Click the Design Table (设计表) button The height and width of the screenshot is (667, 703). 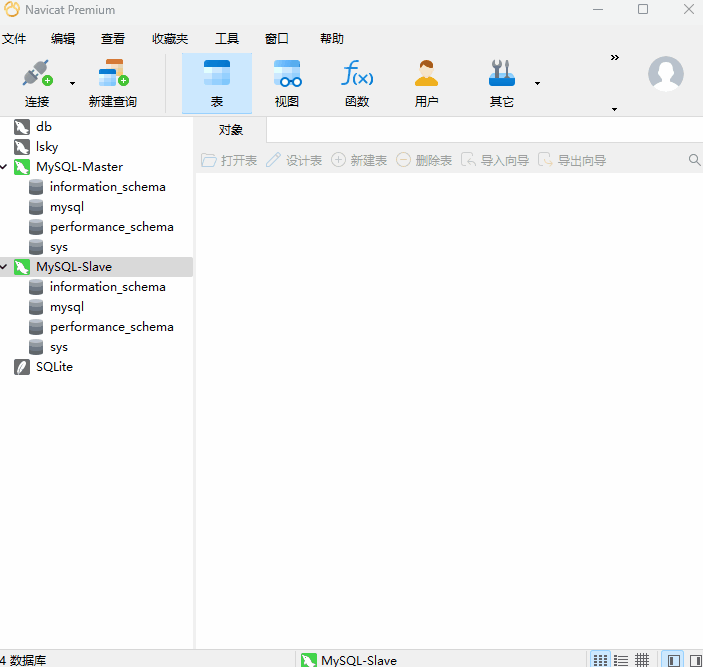coord(294,160)
